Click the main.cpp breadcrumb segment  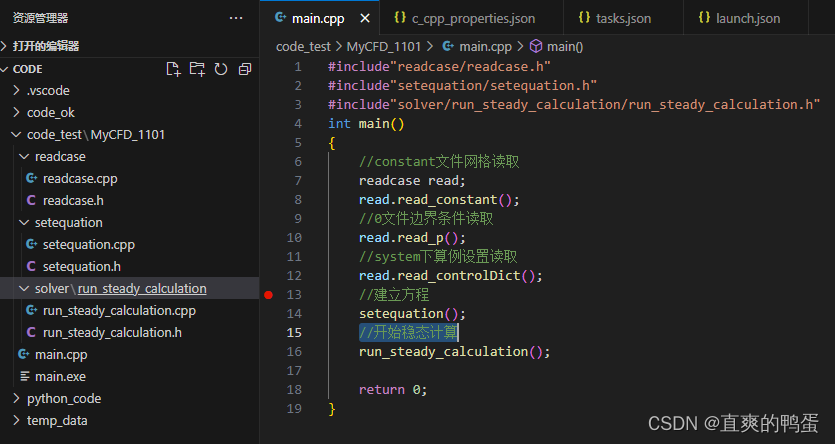(x=485, y=47)
